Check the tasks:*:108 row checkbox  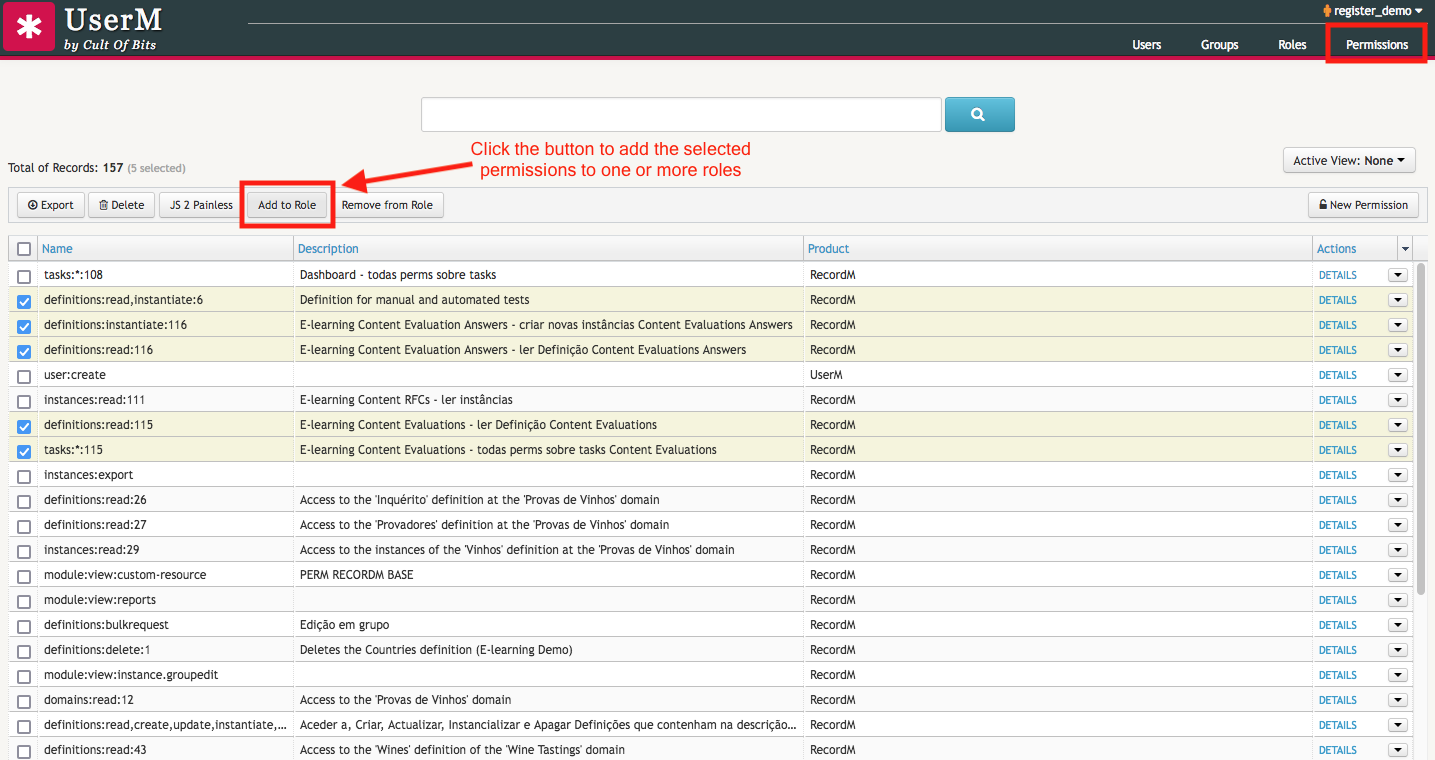pyautogui.click(x=24, y=276)
